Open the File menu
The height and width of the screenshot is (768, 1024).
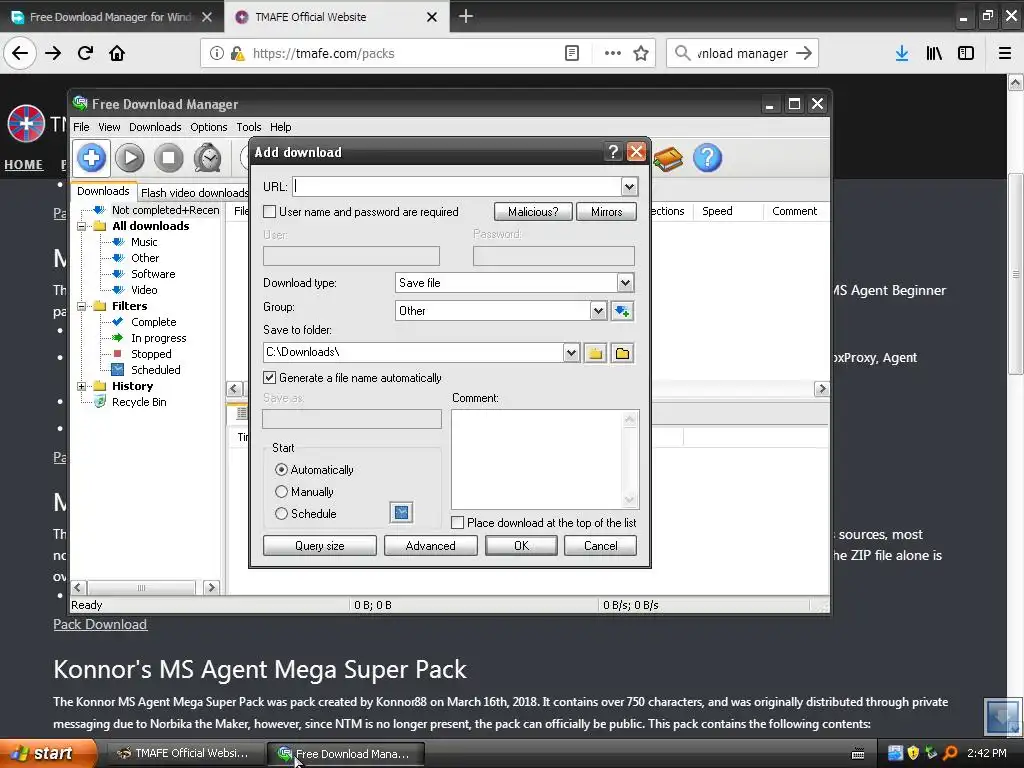point(81,127)
